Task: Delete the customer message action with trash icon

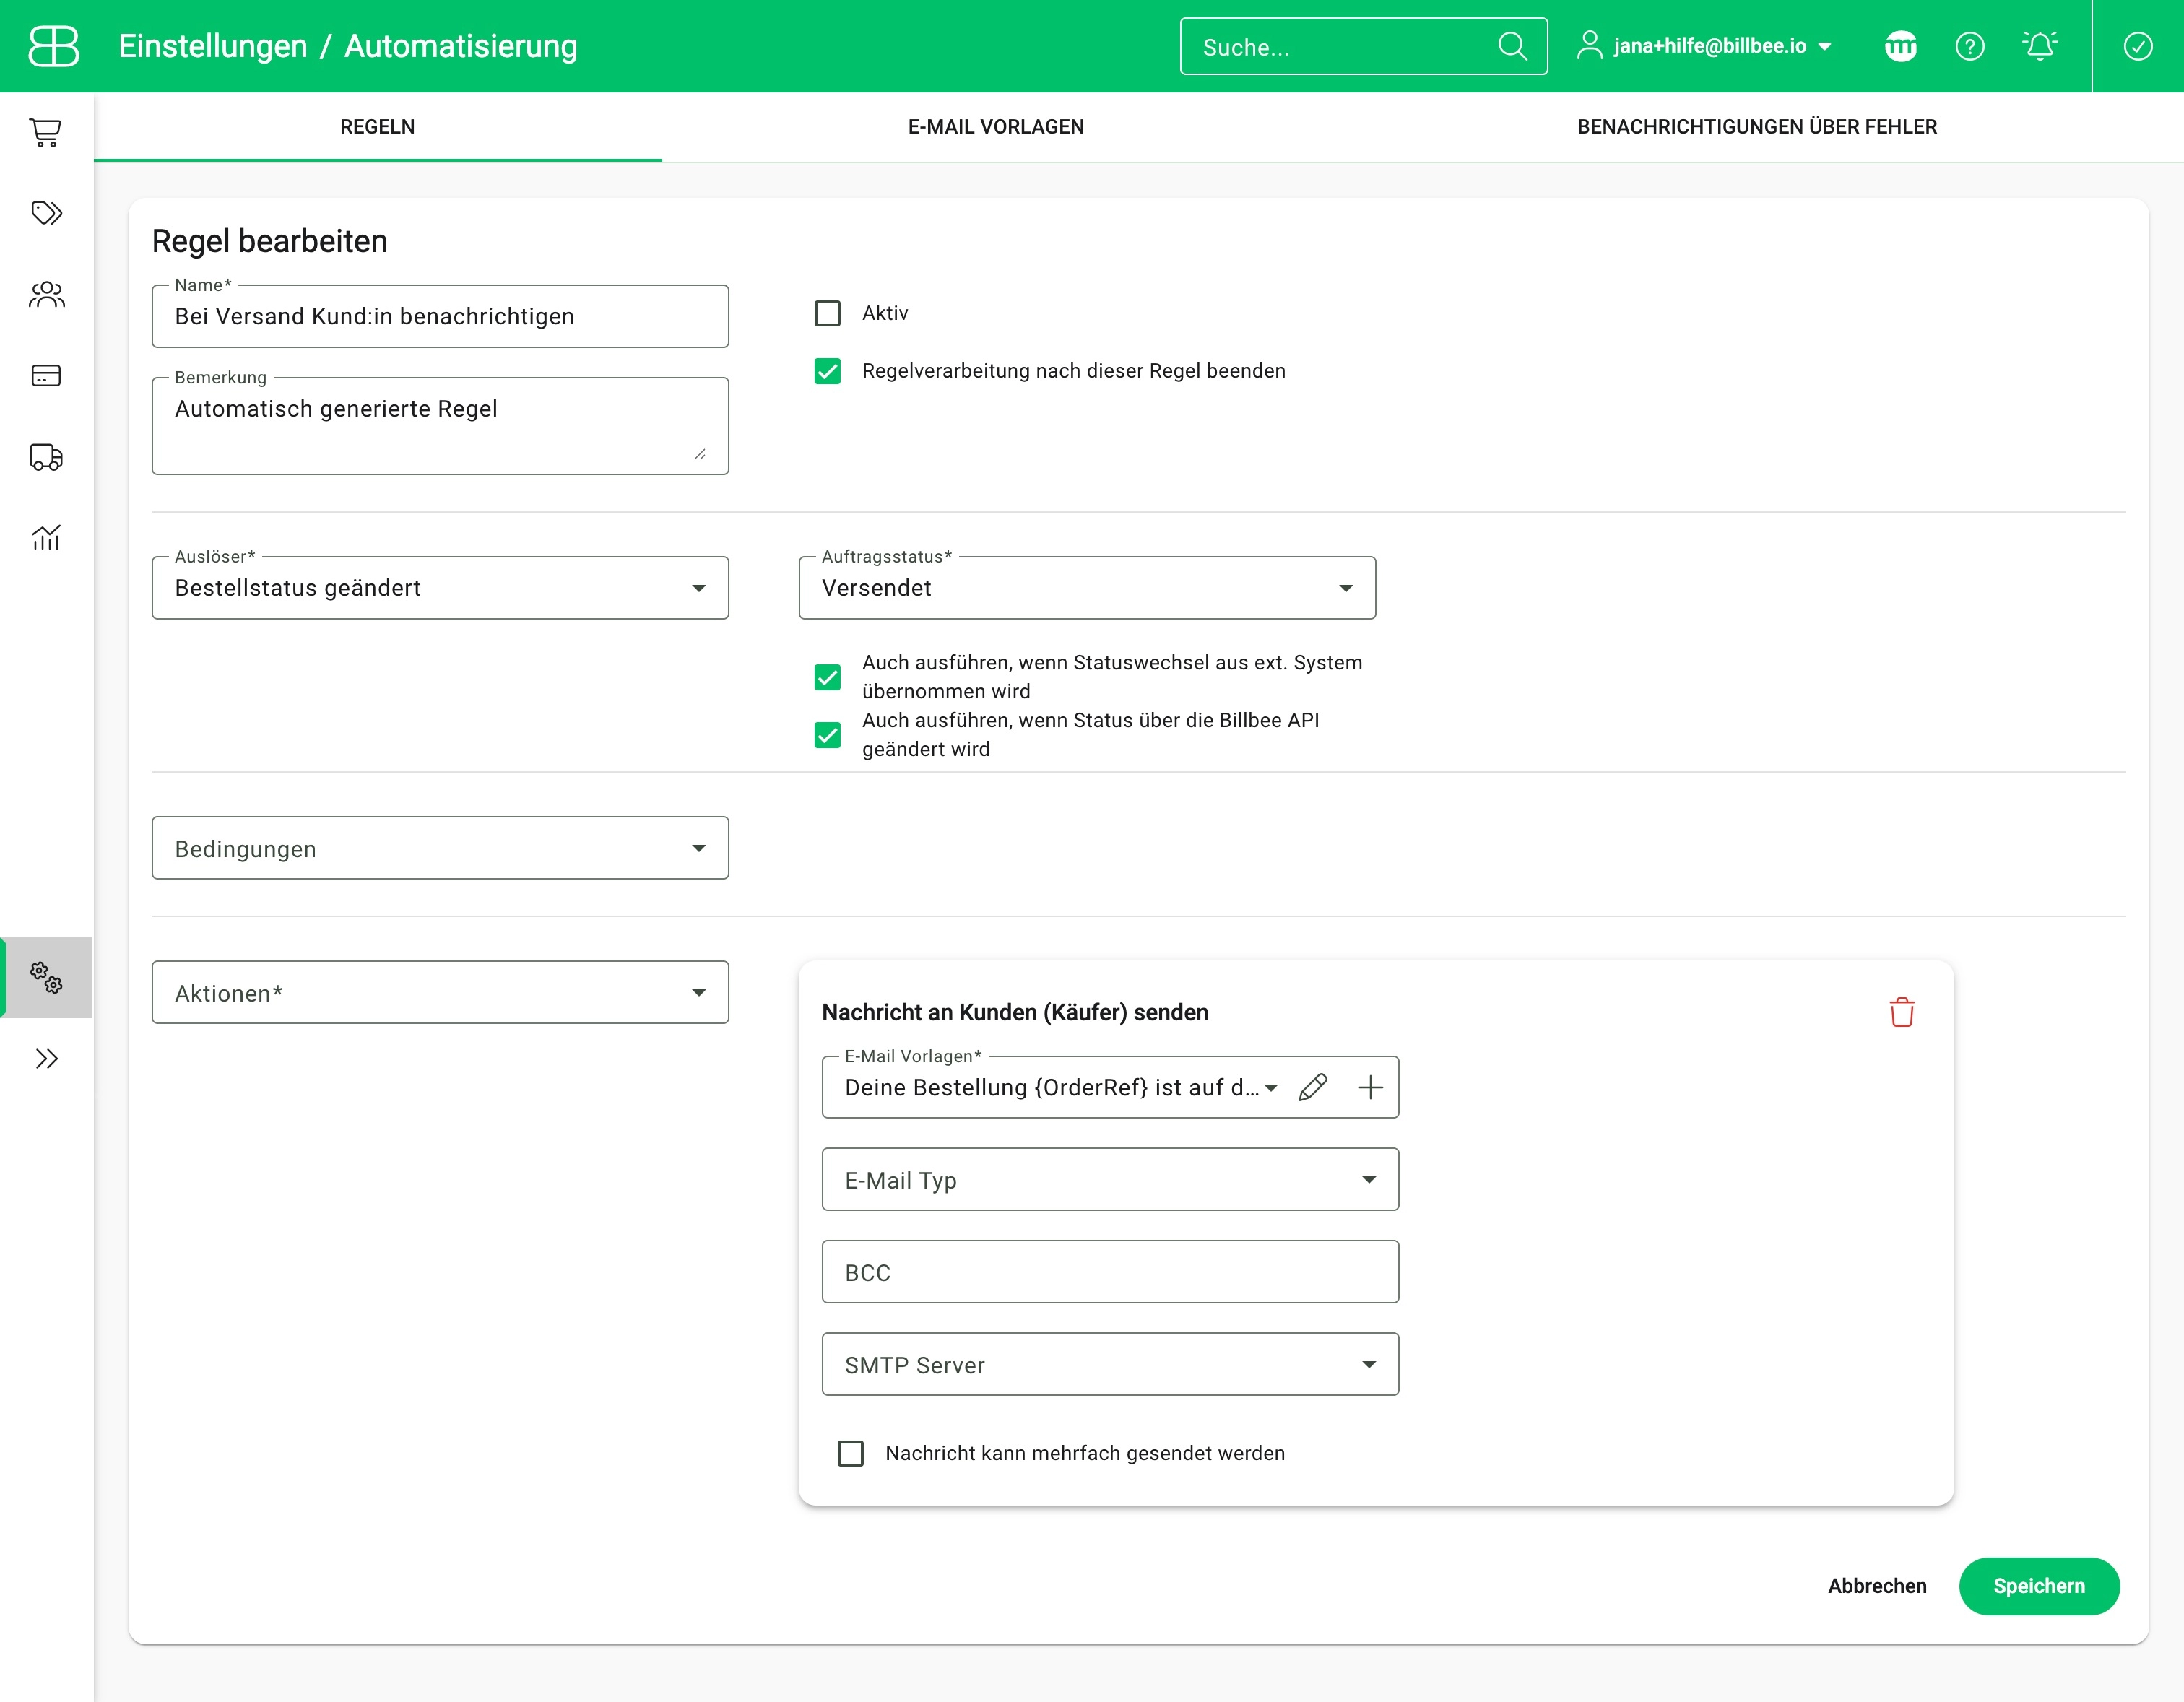Action: [x=1901, y=1012]
